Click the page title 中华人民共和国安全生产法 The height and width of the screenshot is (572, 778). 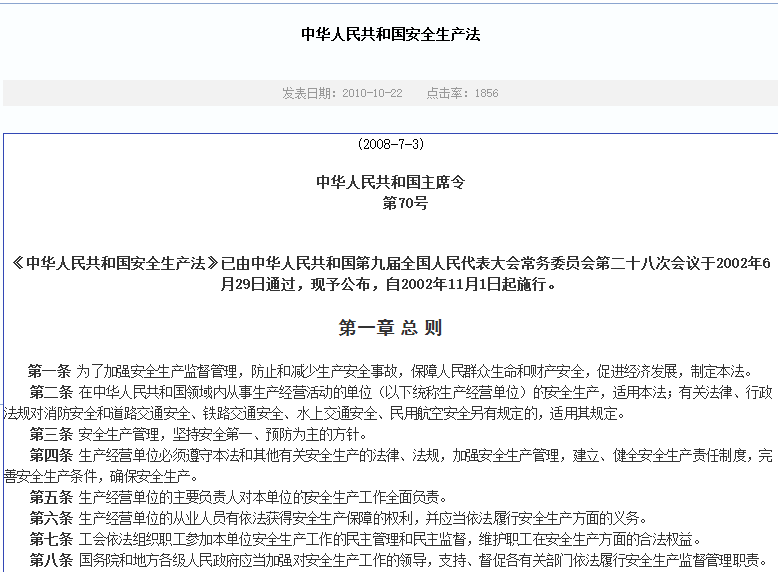[x=390, y=34]
